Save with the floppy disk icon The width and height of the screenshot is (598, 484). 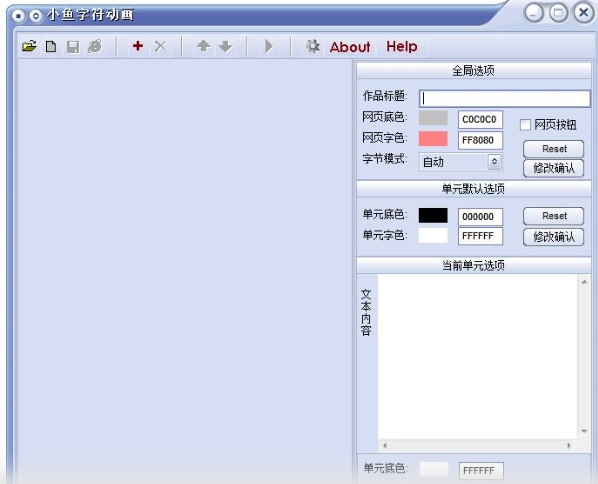(73, 47)
